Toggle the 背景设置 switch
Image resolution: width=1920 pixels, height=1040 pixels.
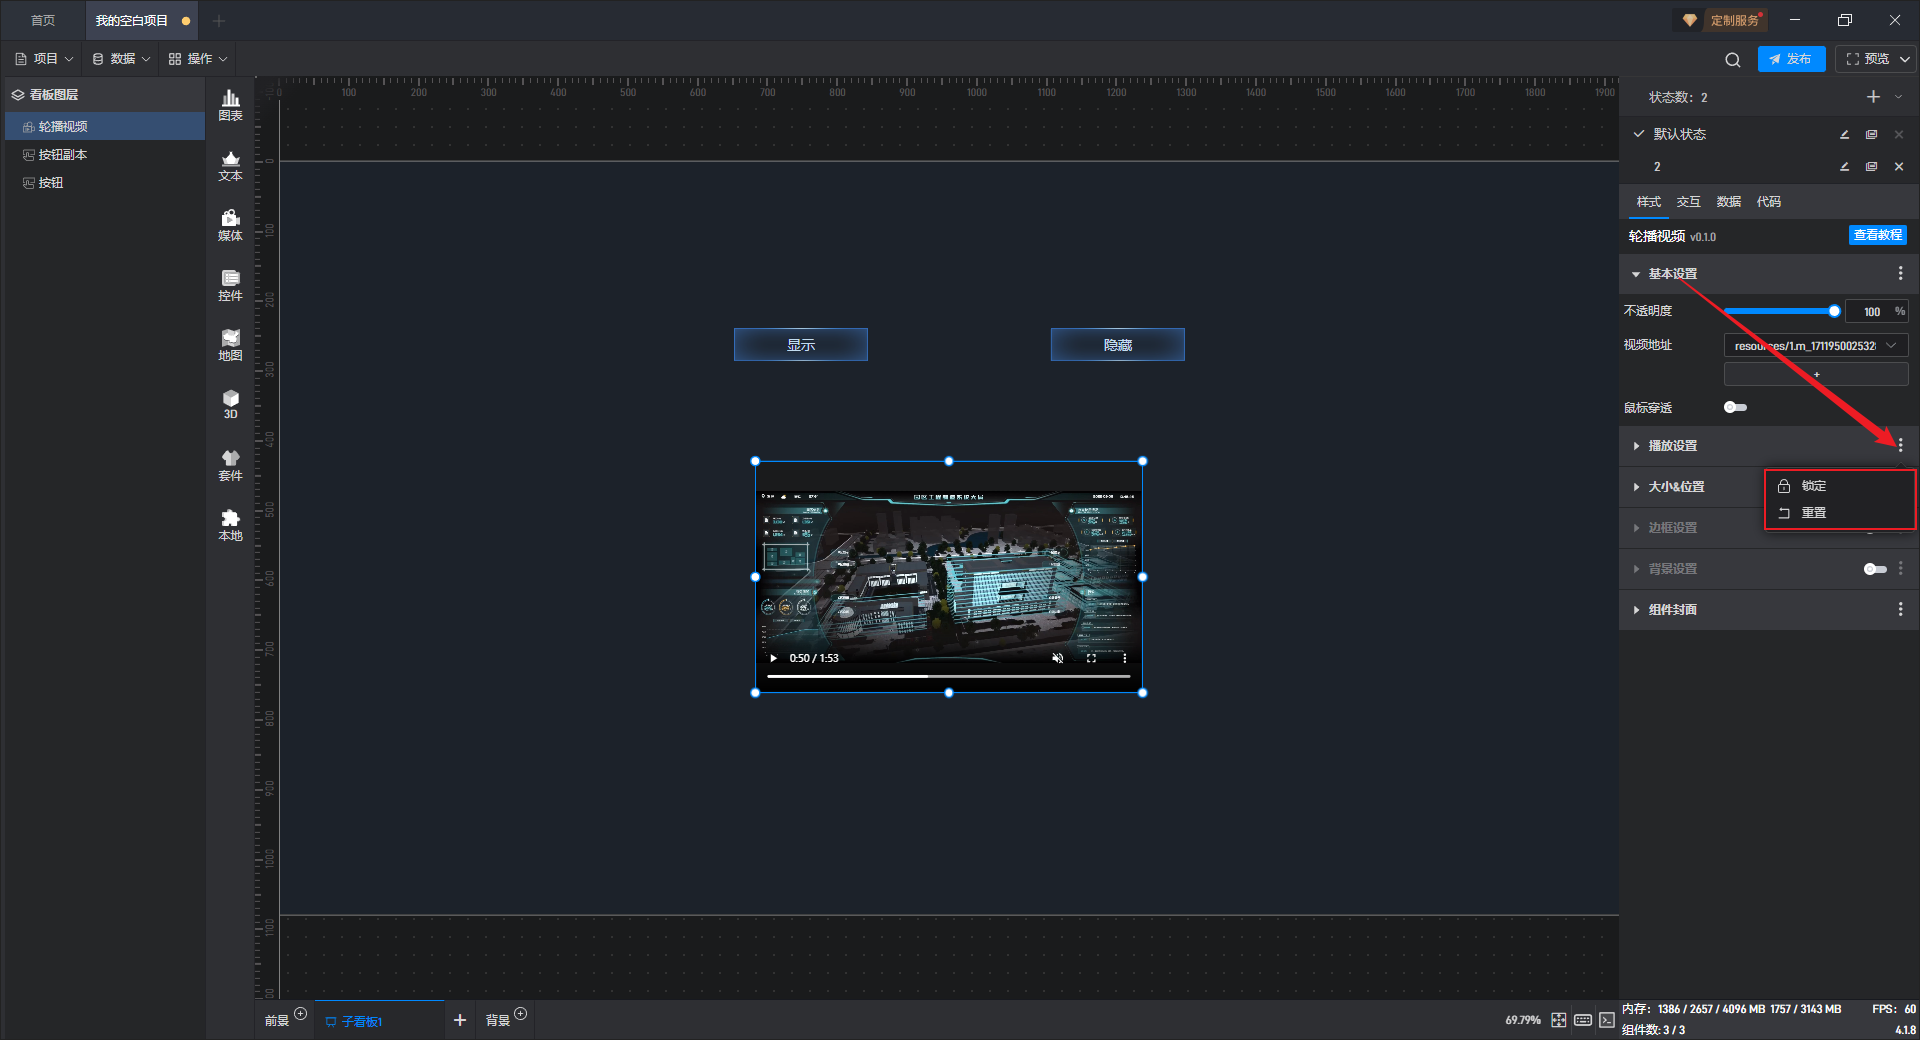coord(1875,569)
